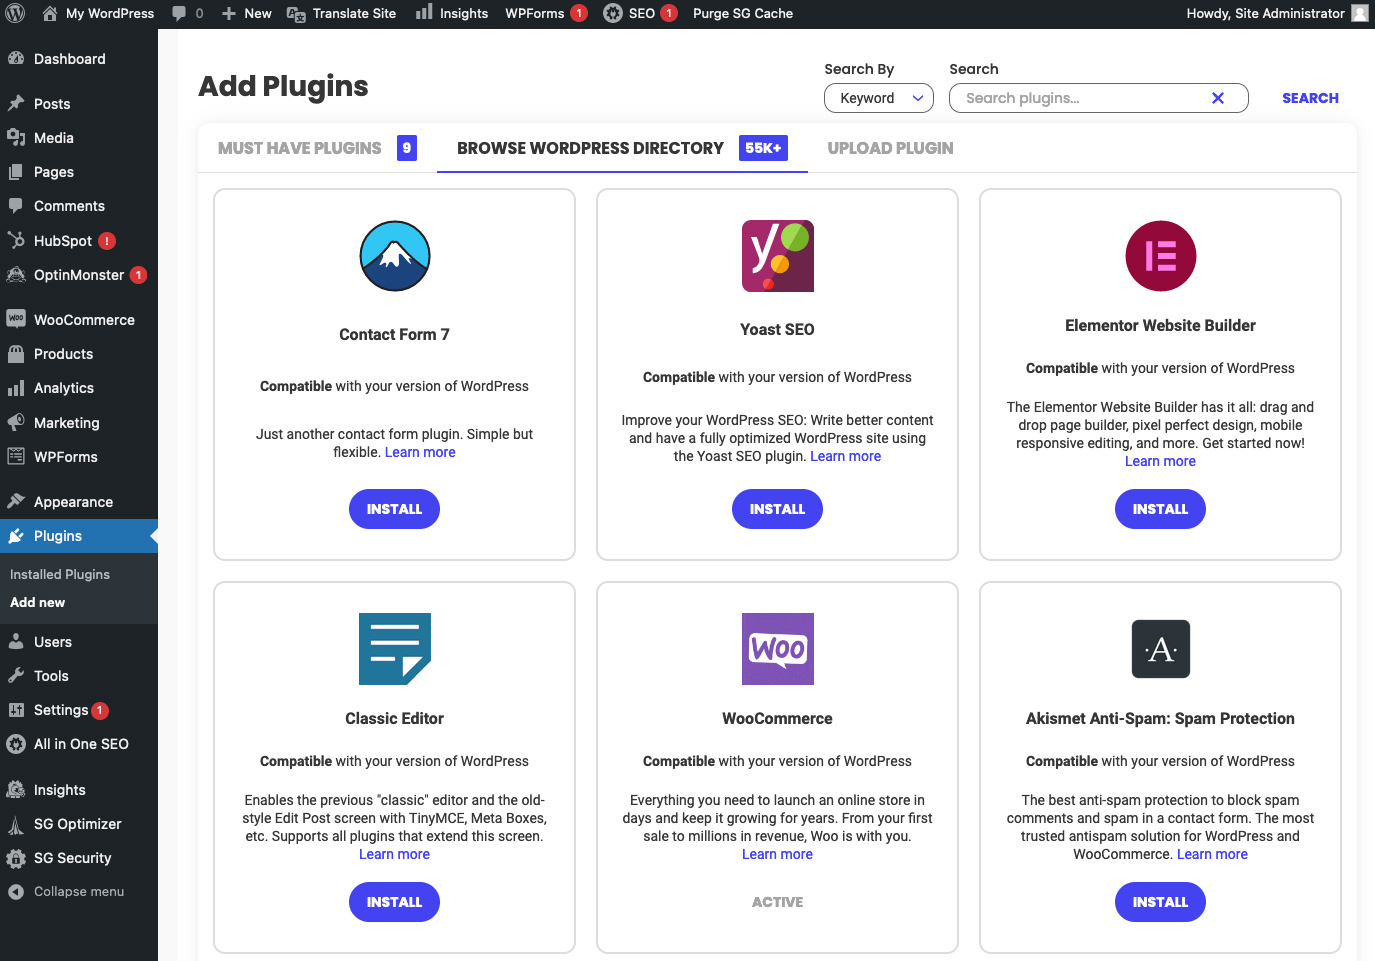
Task: Switch to Must Have Plugins tab
Action: (317, 148)
